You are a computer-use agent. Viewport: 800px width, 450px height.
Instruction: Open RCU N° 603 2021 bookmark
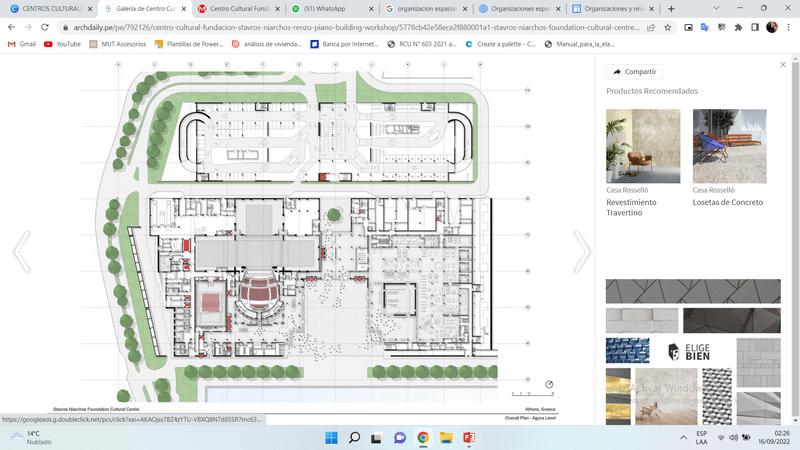(421, 44)
